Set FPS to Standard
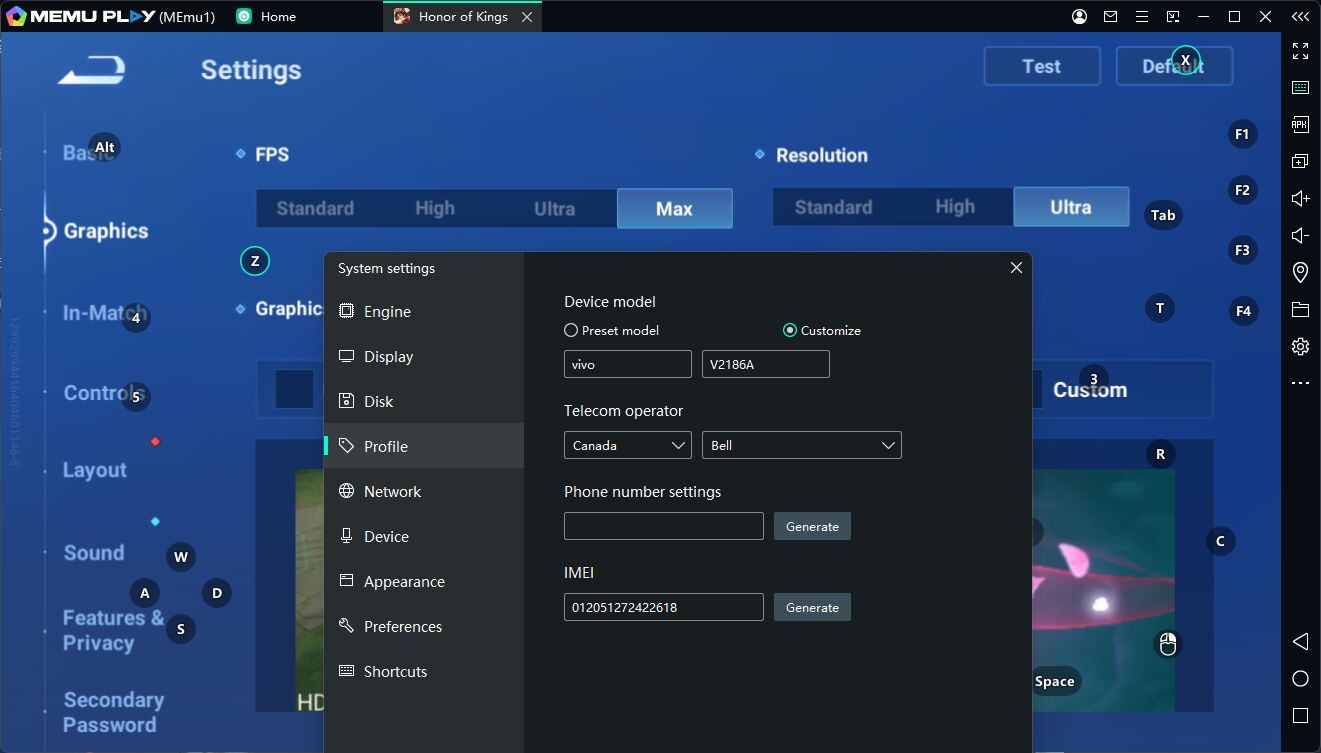Viewport: 1321px width, 753px height. [x=315, y=208]
